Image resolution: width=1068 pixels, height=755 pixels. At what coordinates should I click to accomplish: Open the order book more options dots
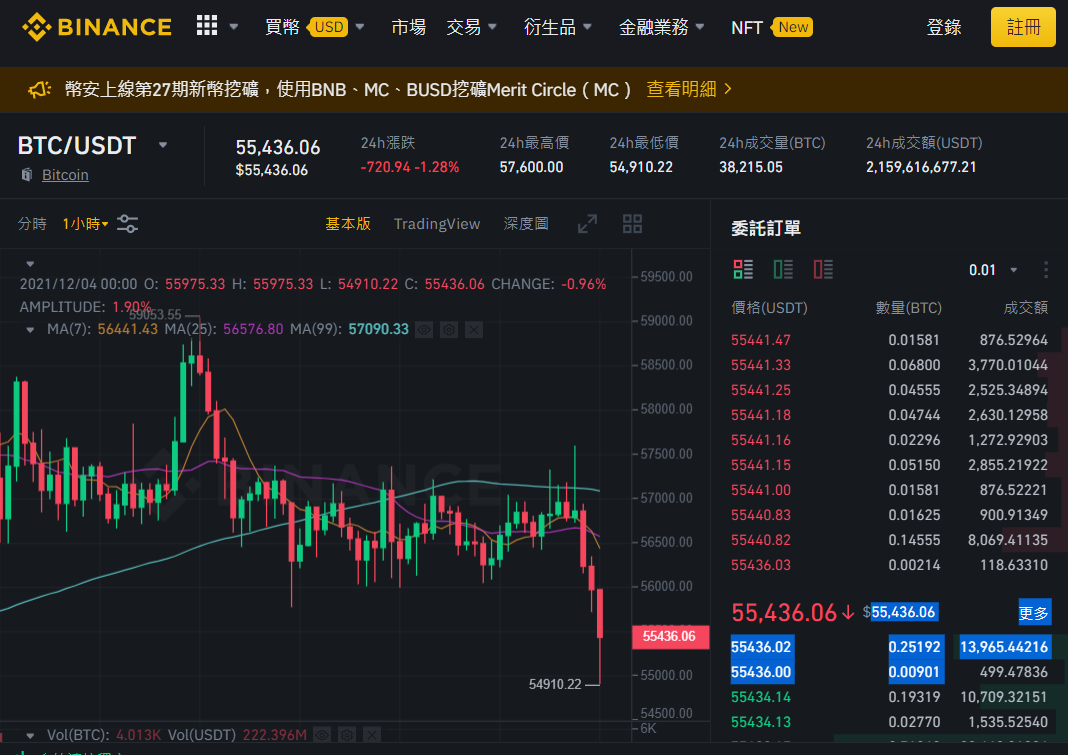point(1046,270)
